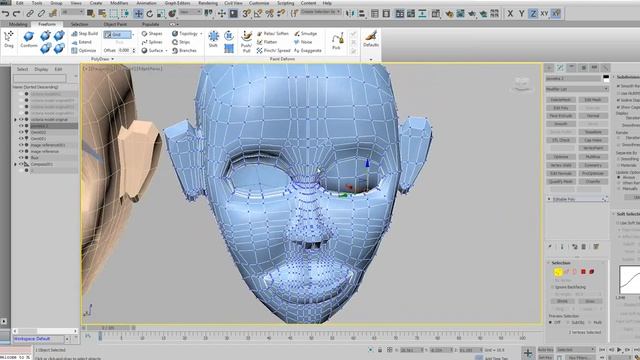The width and height of the screenshot is (640, 360).
Task: Toggle visibility eye of Compass001
Action: [x=21, y=164]
